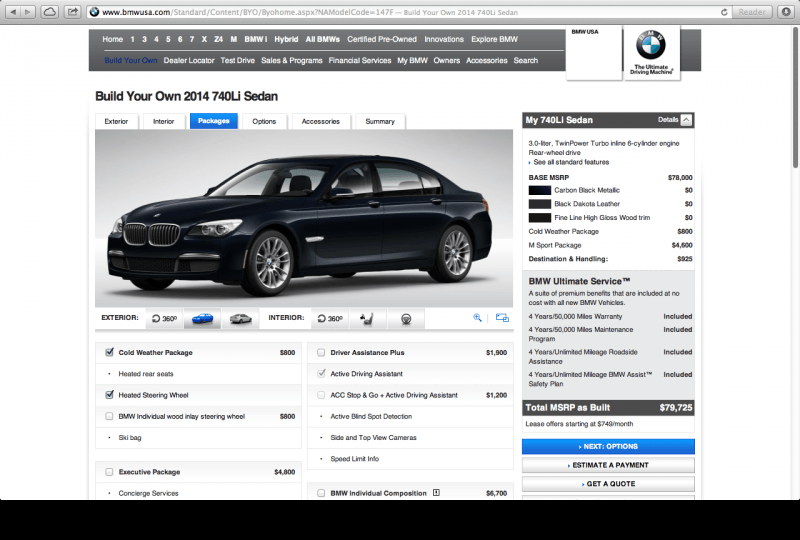800x540 pixels.
Task: Switch to the Interior tab
Action: (163, 121)
